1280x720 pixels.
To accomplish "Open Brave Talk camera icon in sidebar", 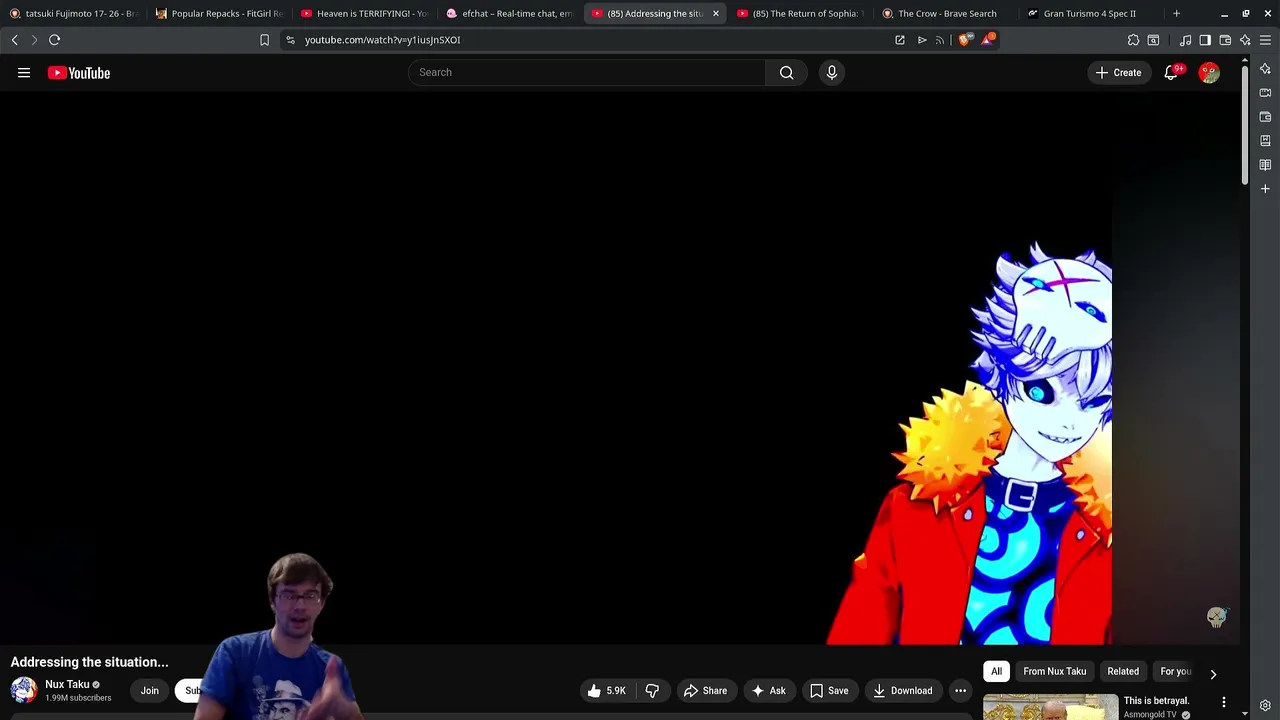I will coord(1265,93).
